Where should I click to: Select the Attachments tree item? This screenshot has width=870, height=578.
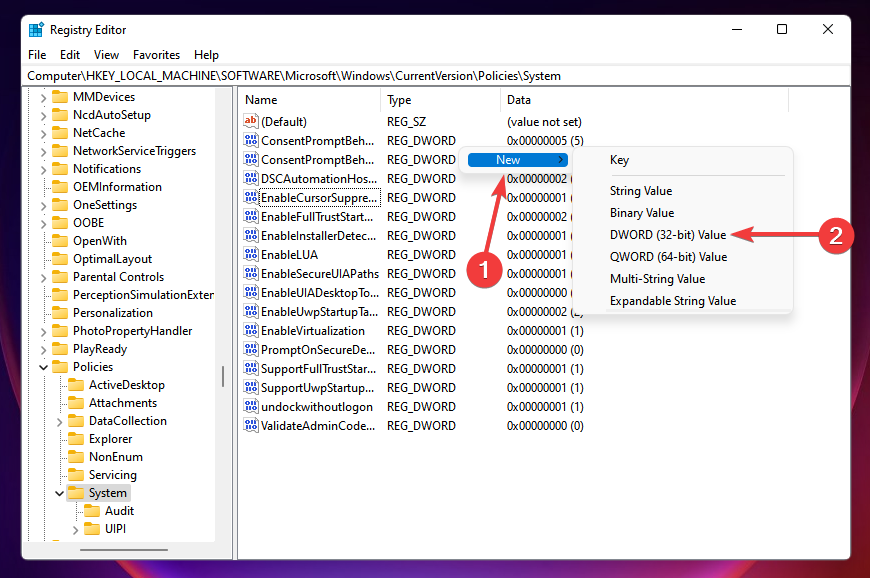tap(123, 403)
